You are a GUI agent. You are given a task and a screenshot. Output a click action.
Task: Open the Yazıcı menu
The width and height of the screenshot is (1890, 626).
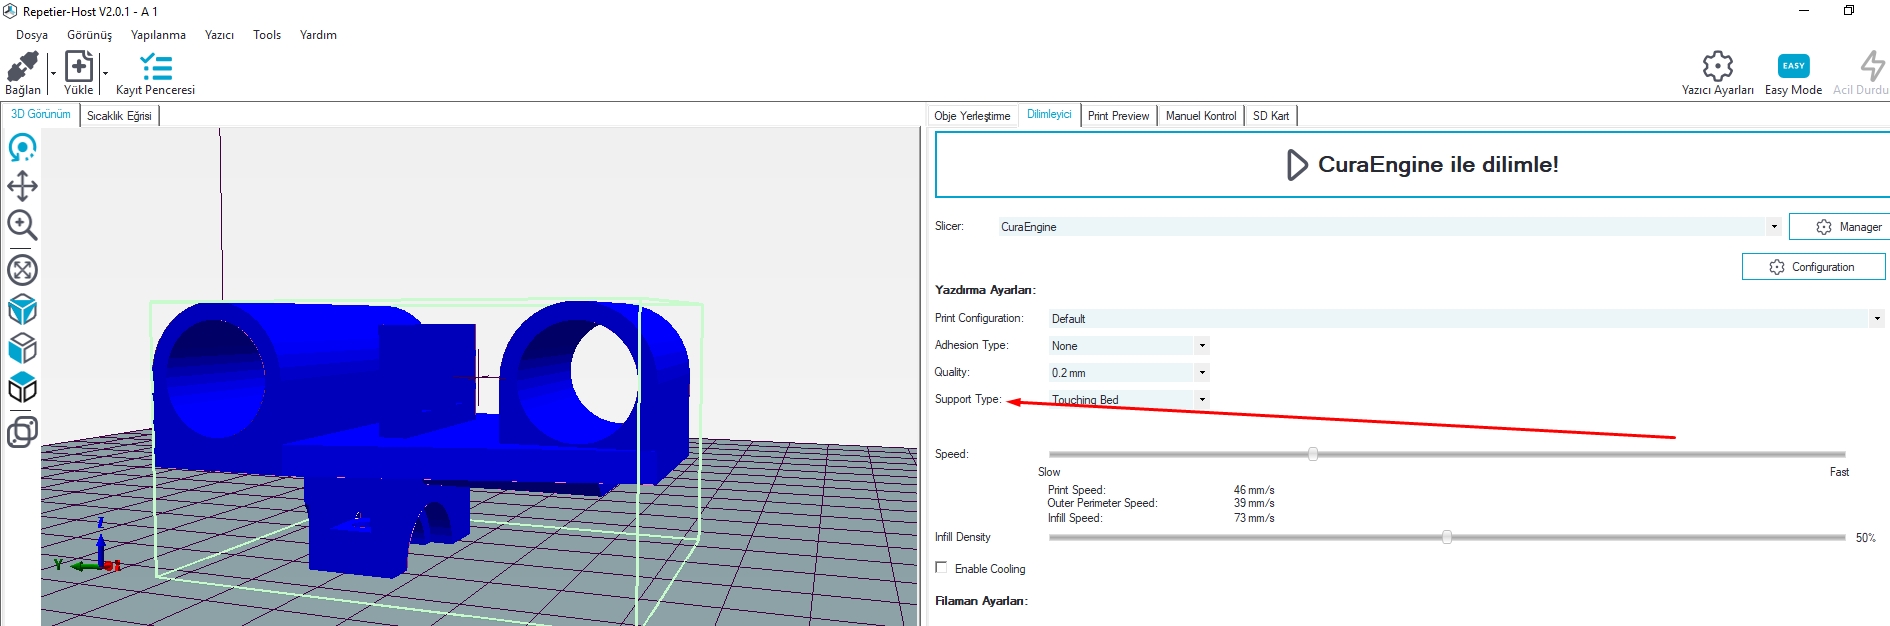point(219,35)
